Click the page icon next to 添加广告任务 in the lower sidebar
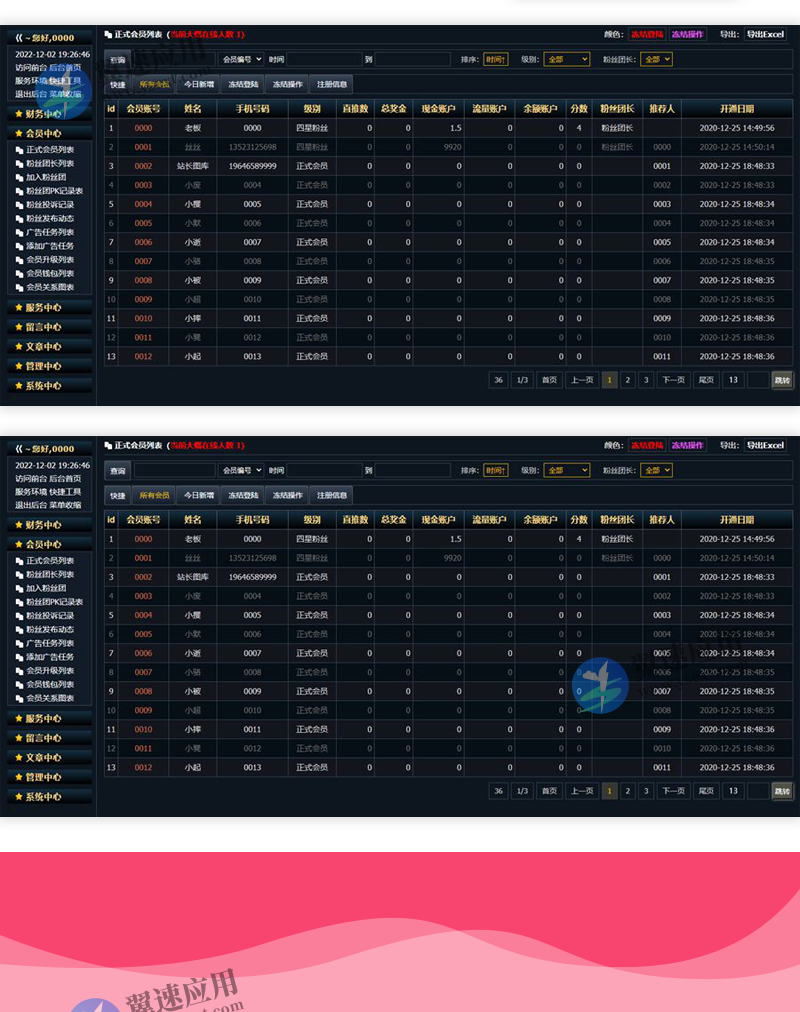This screenshot has width=800, height=1012. 20,657
